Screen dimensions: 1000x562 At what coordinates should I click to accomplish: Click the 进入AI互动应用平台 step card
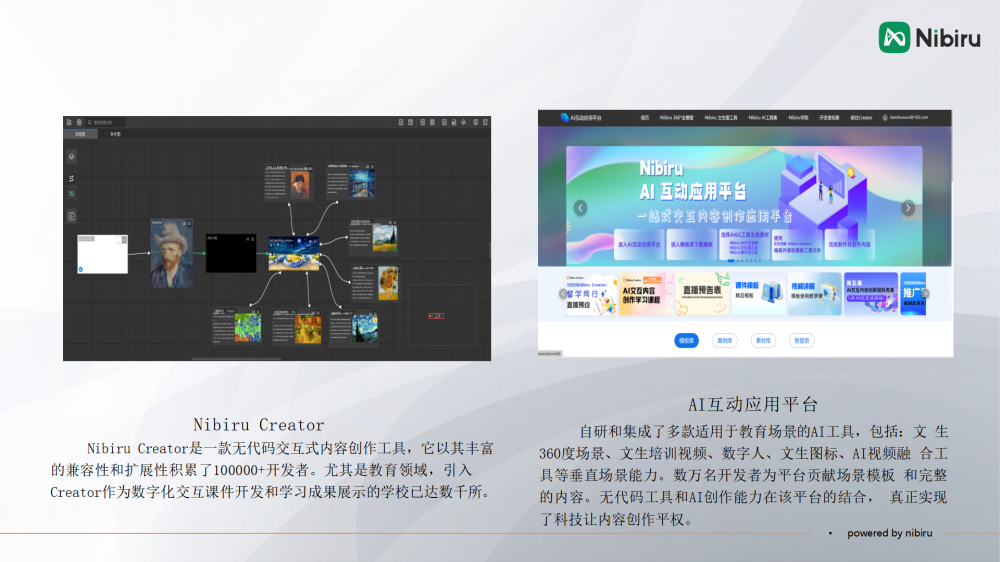(639, 245)
